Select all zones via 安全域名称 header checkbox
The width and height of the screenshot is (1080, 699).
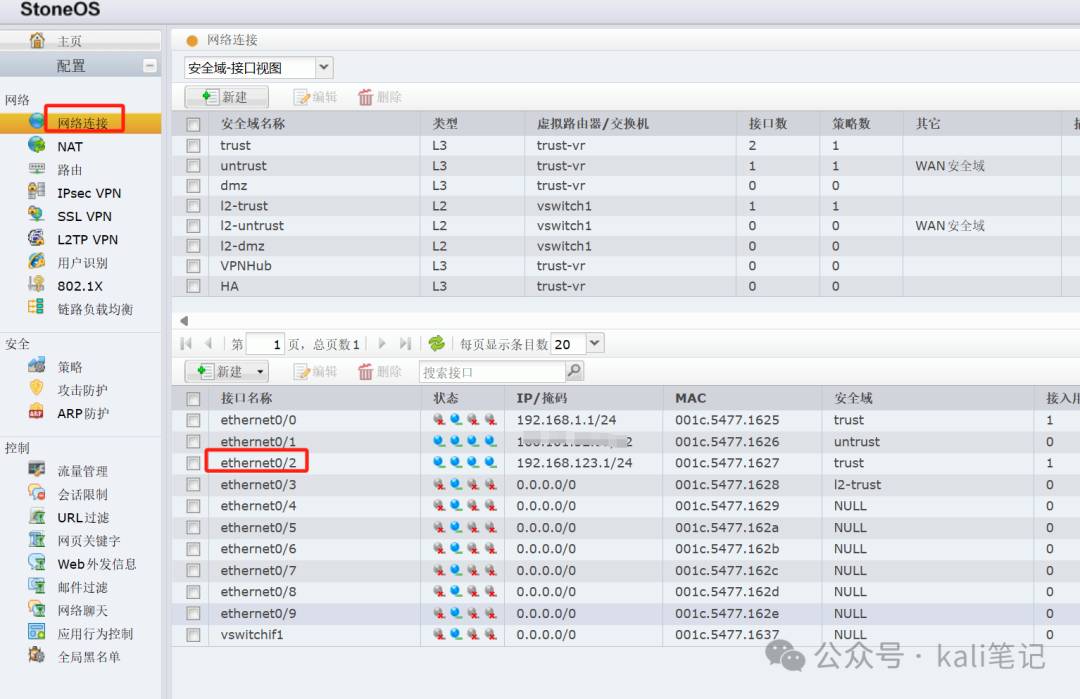(x=194, y=124)
